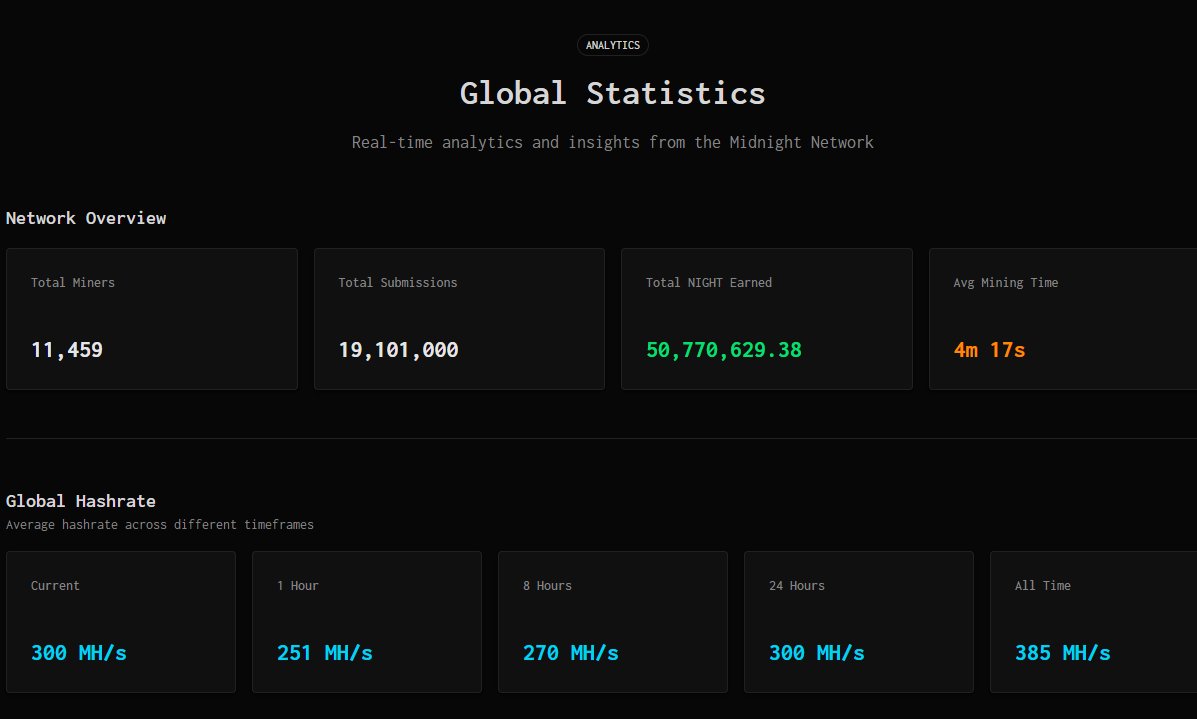This screenshot has height=719, width=1197.
Task: Select the 50,770,629.38 NIGHT value
Action: (x=724, y=350)
